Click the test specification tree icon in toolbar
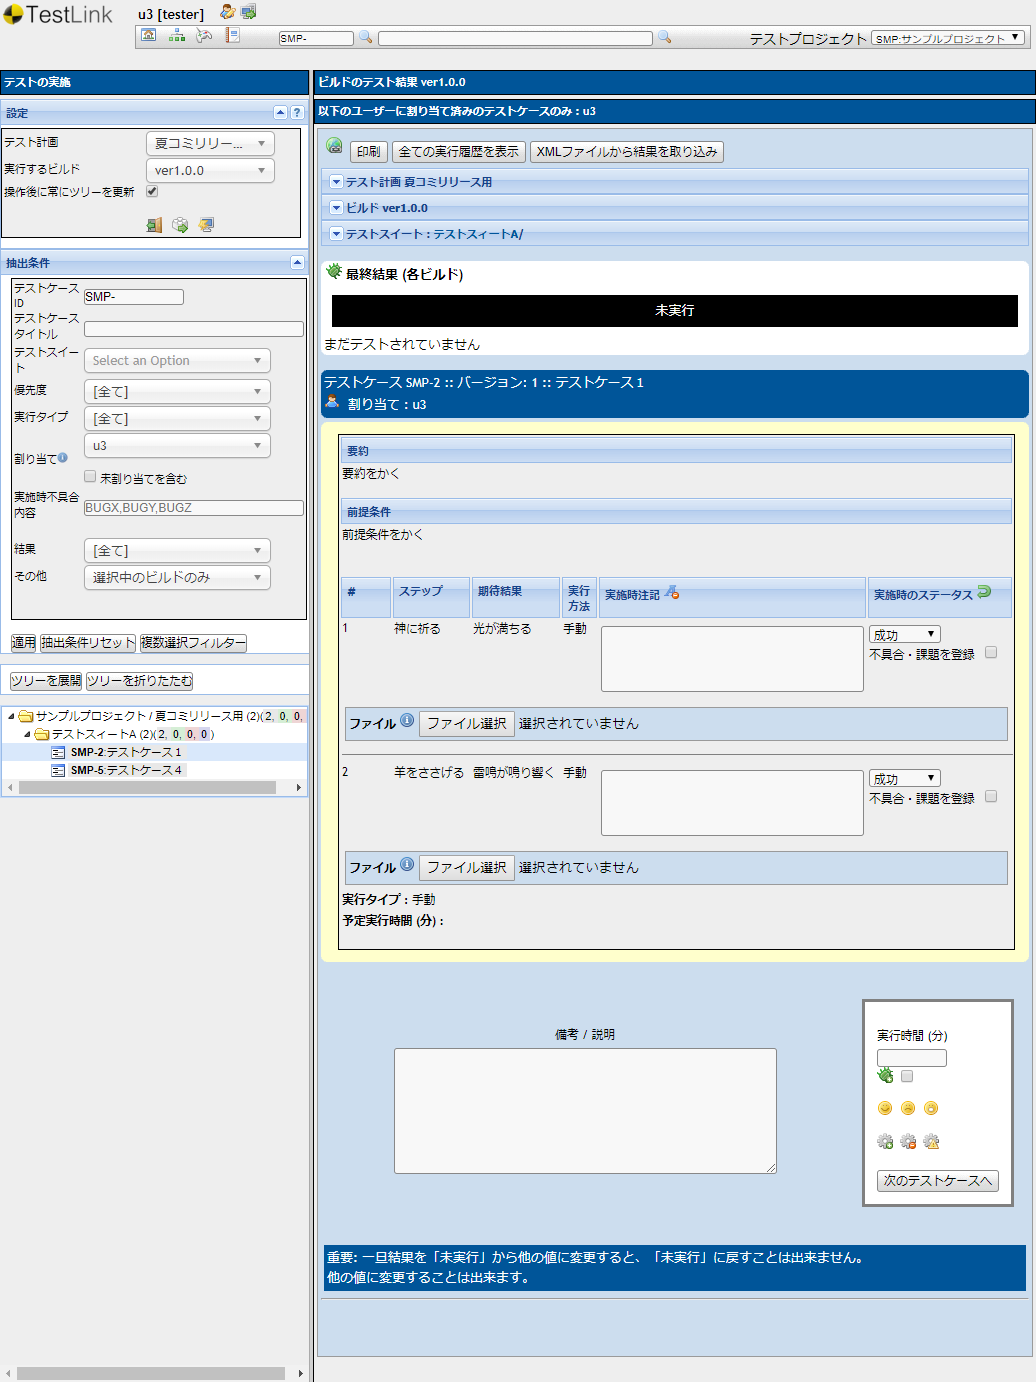 [177, 34]
